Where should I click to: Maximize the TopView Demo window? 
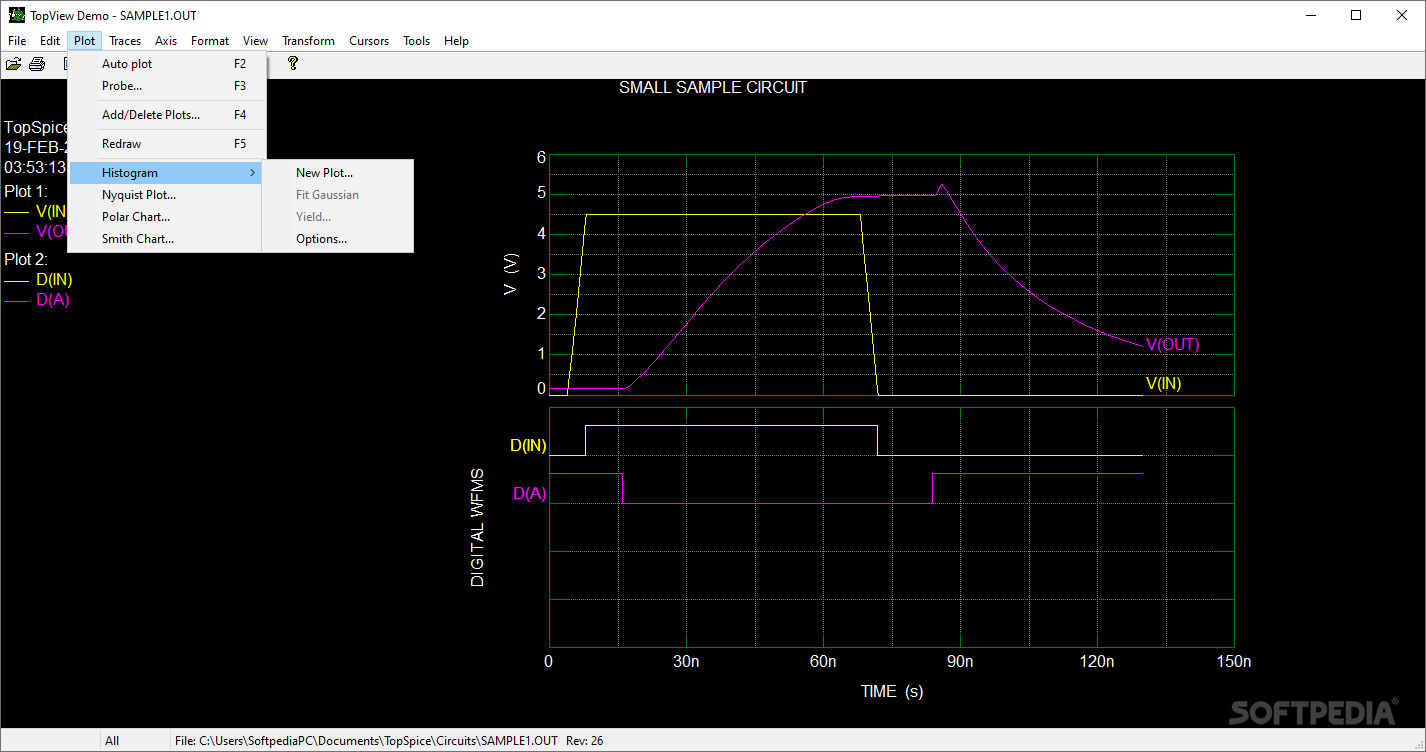click(1356, 15)
